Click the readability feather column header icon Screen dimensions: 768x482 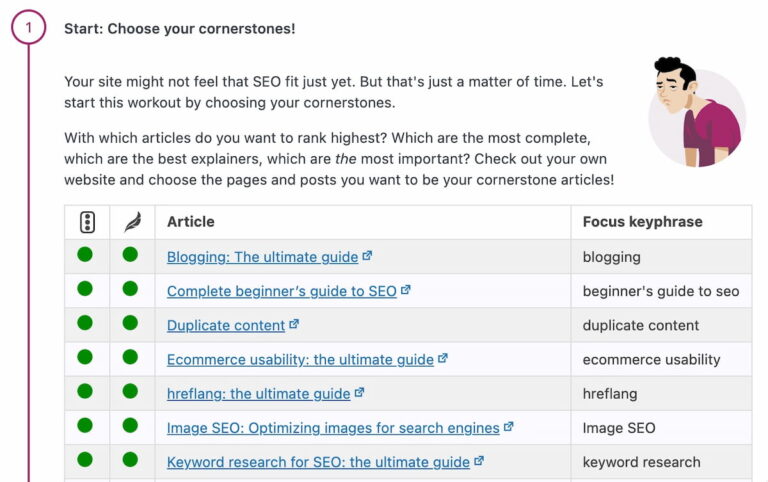[133, 222]
